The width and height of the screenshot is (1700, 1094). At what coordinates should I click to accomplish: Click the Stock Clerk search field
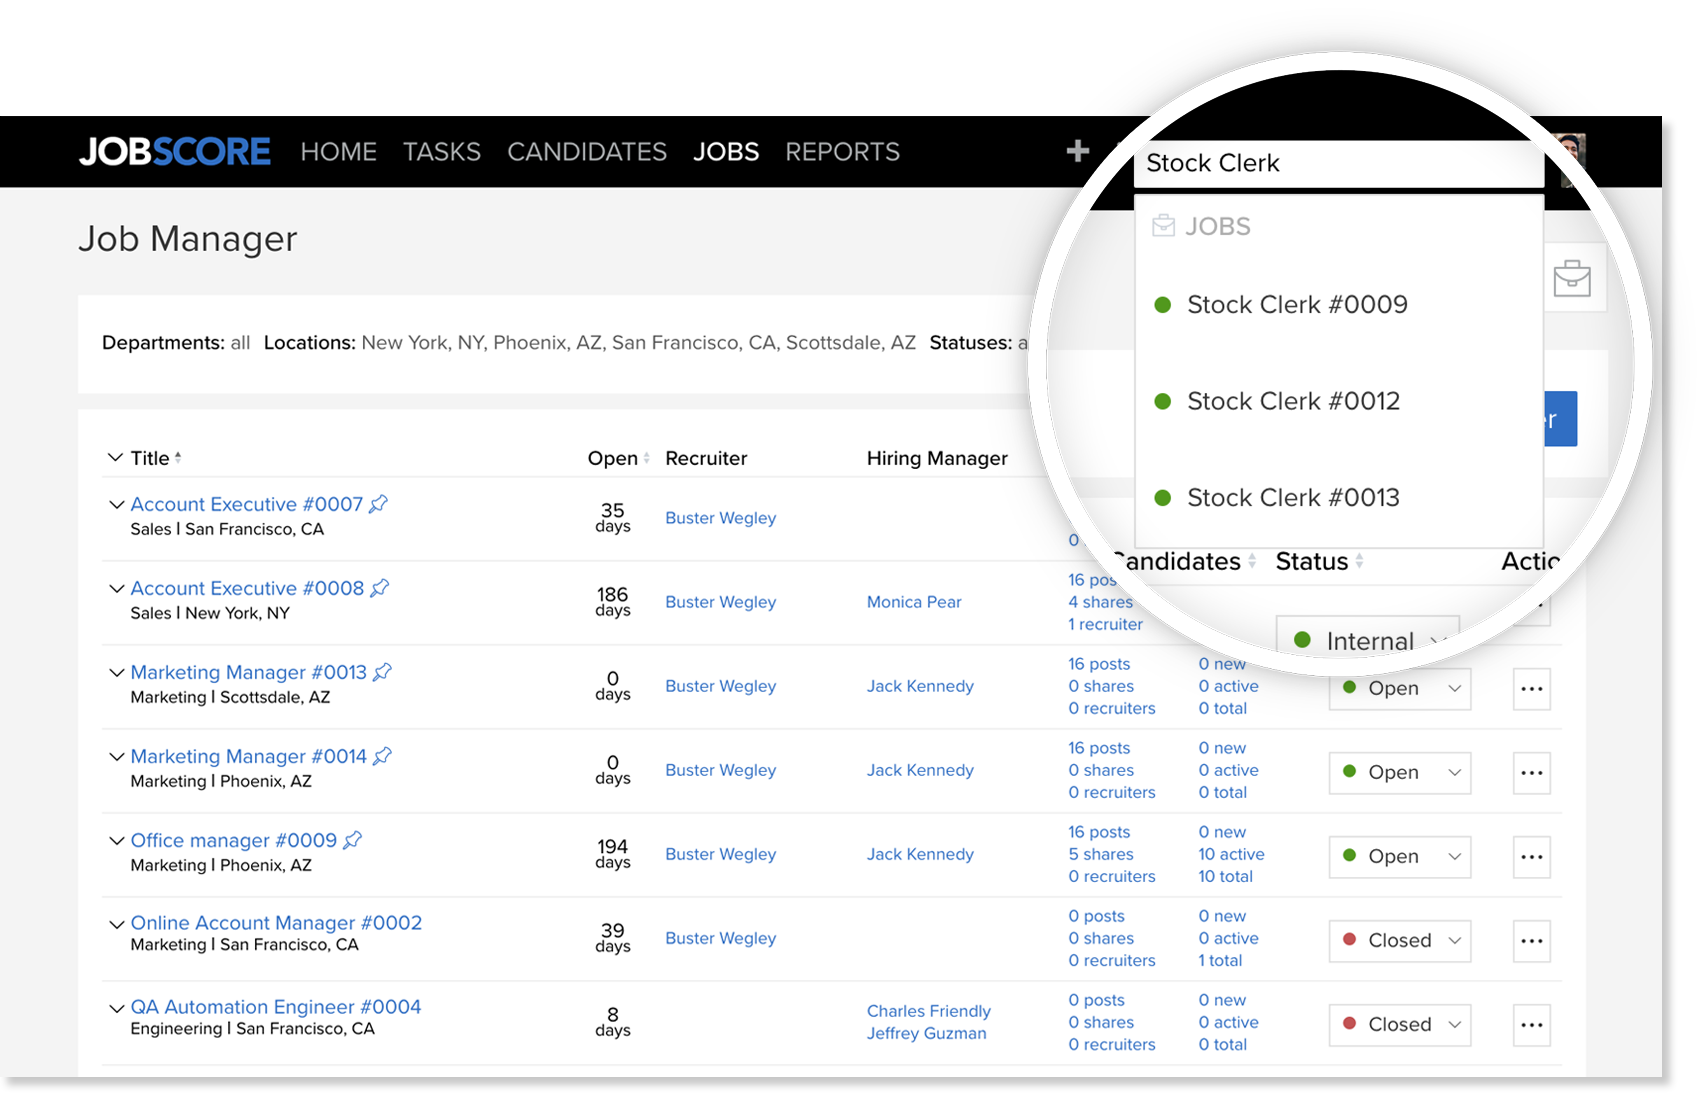pyautogui.click(x=1338, y=163)
